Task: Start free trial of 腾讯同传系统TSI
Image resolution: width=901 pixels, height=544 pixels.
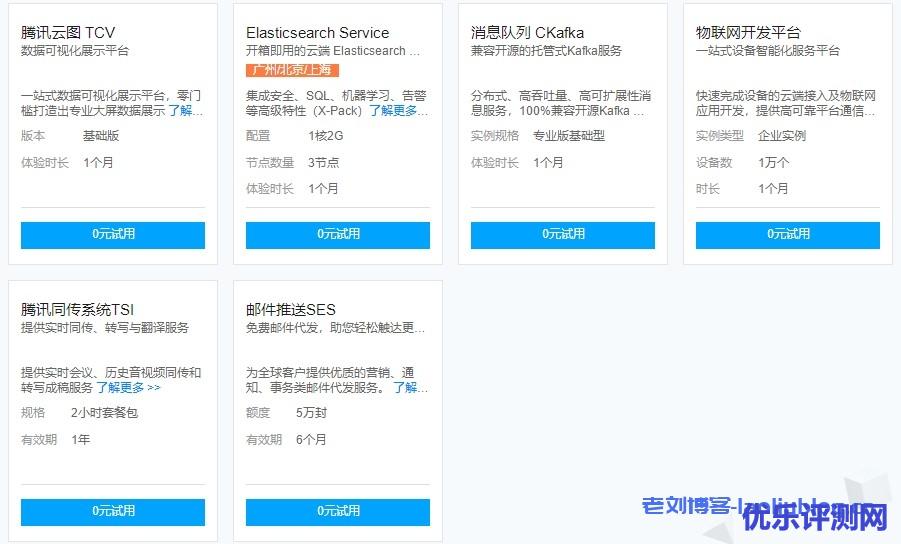Action: pyautogui.click(x=113, y=511)
